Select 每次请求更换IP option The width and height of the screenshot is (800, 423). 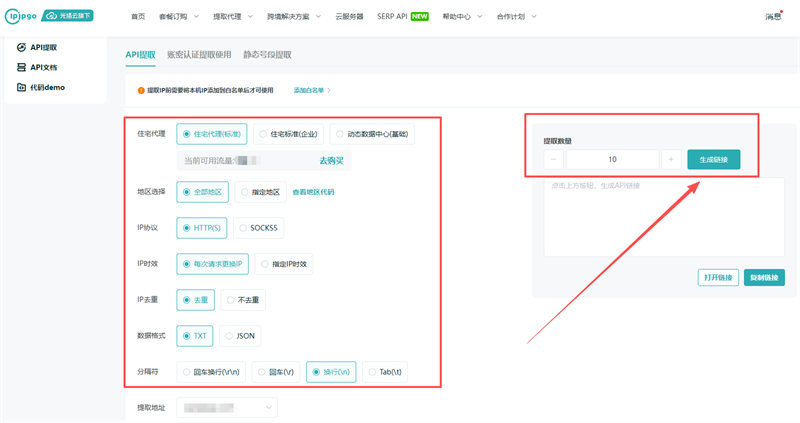pos(212,264)
